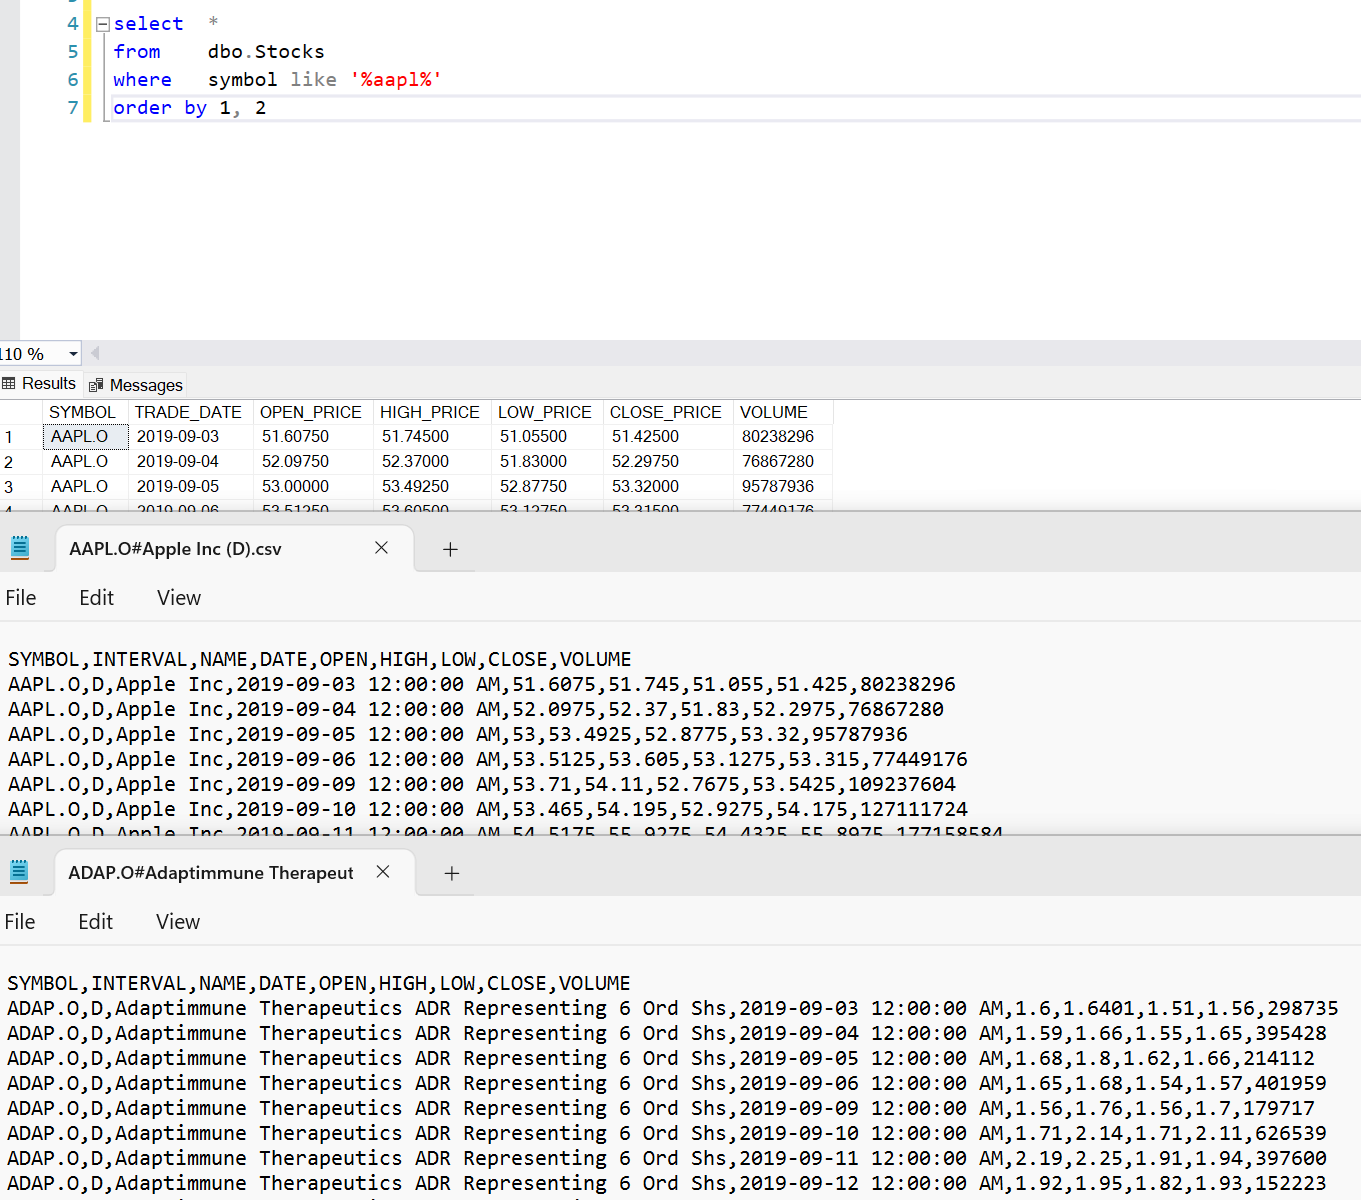This screenshot has height=1200, width=1361.
Task: Switch to the Messages tab
Action: click(136, 385)
